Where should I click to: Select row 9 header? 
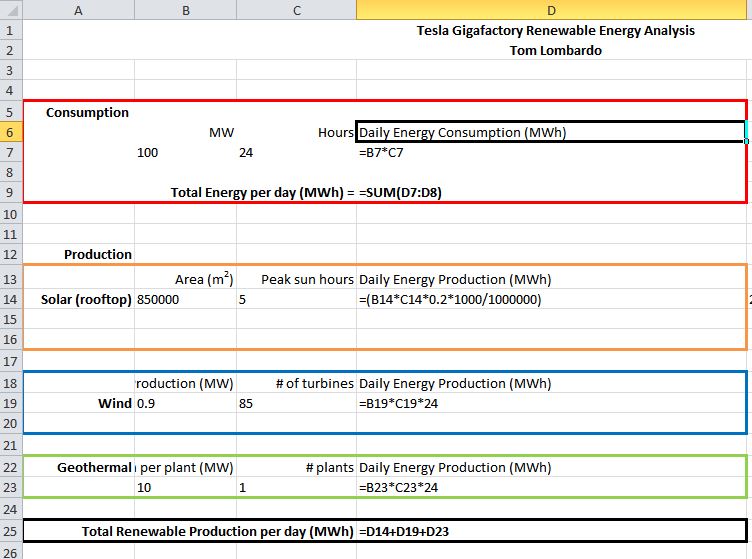(x=11, y=192)
